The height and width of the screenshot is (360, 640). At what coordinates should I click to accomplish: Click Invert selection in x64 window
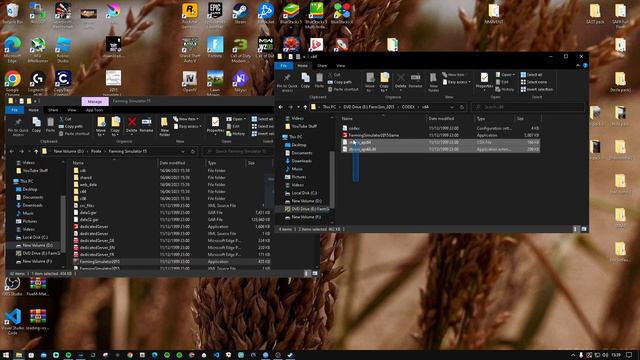pyautogui.click(x=537, y=89)
